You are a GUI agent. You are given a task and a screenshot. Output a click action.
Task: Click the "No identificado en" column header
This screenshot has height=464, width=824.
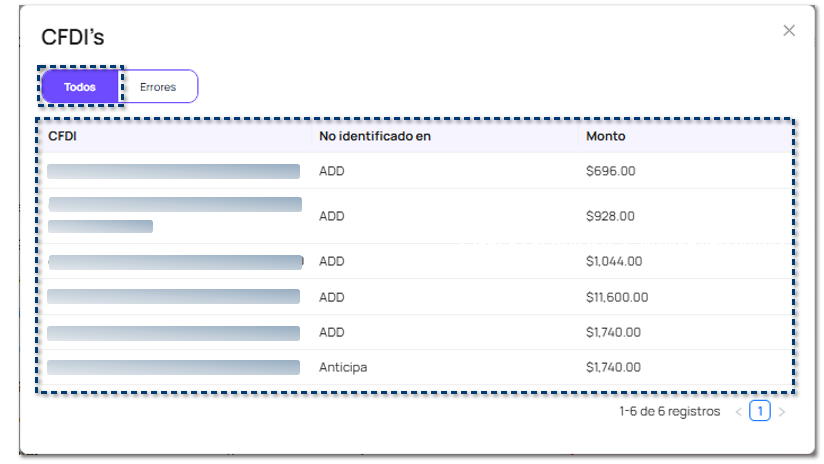click(x=374, y=136)
